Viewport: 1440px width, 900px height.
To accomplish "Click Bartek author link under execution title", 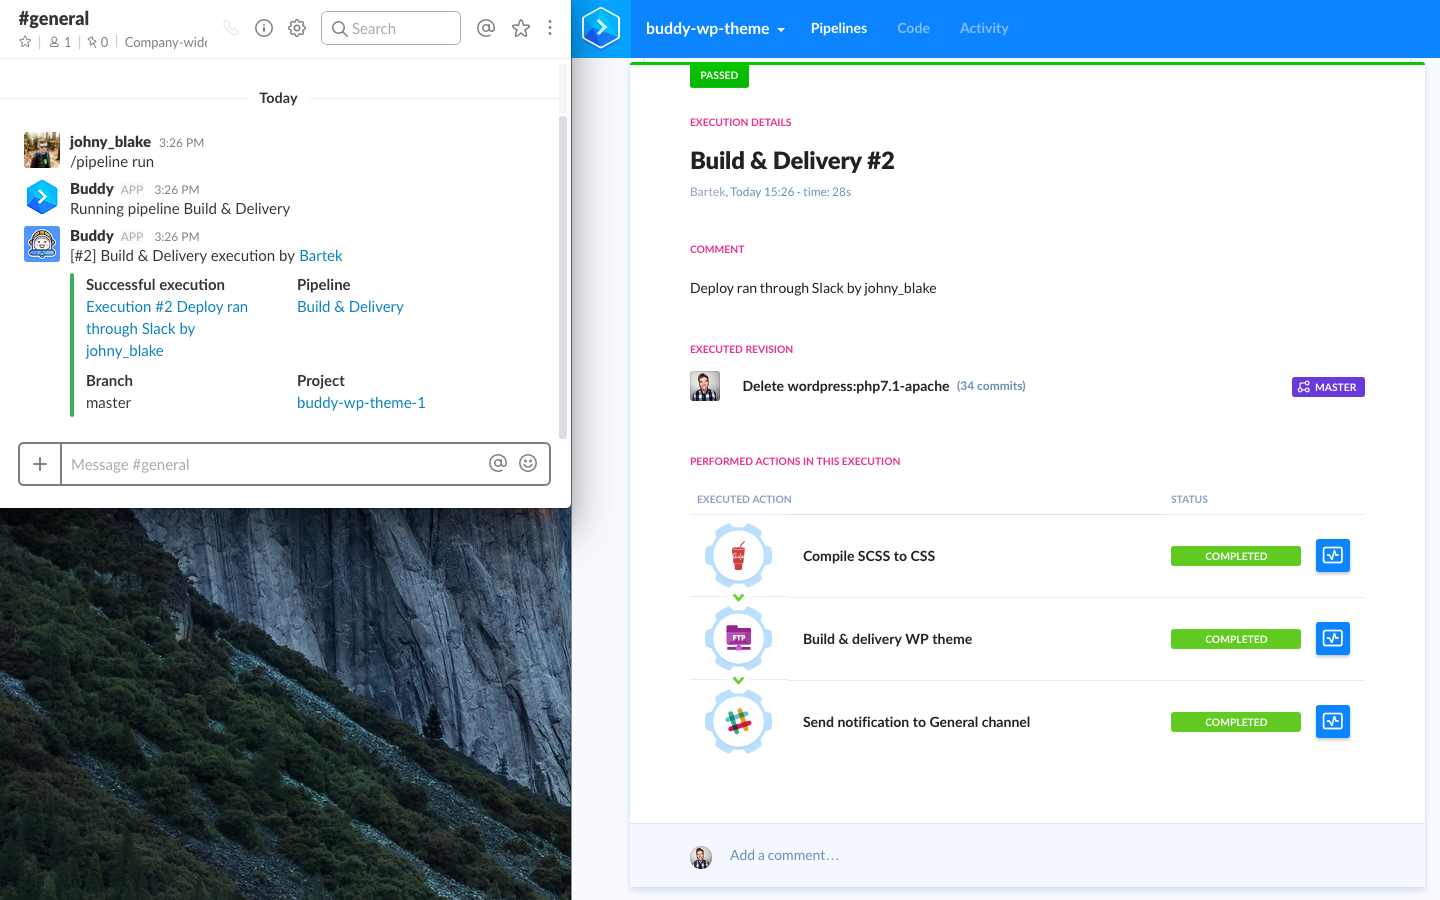I will click(x=707, y=192).
